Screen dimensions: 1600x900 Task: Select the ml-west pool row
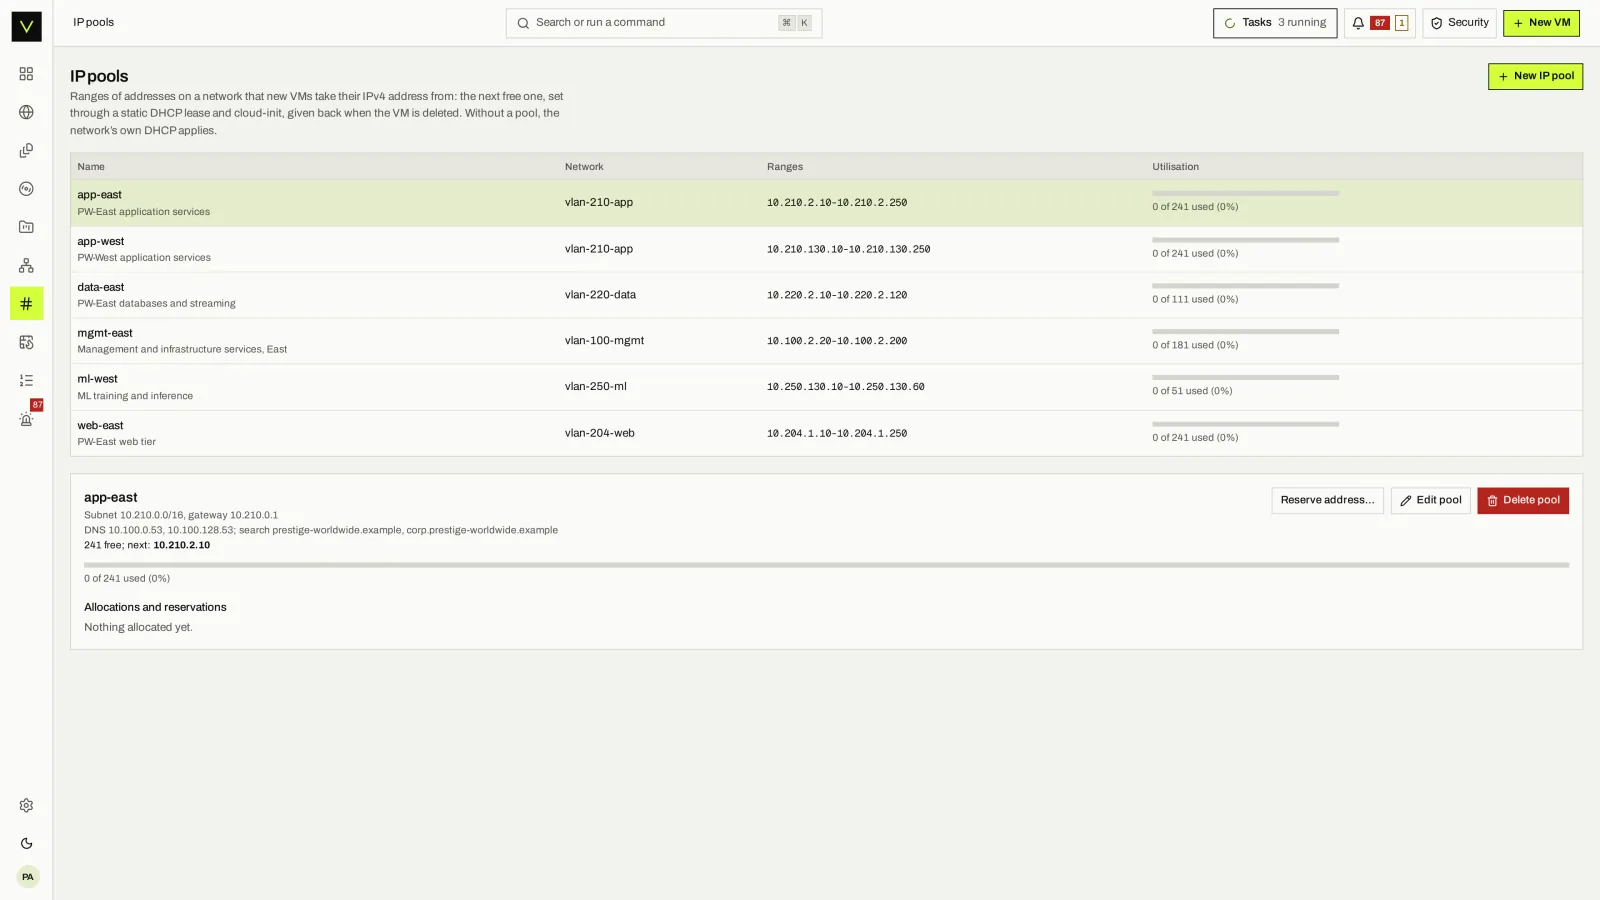(x=826, y=387)
